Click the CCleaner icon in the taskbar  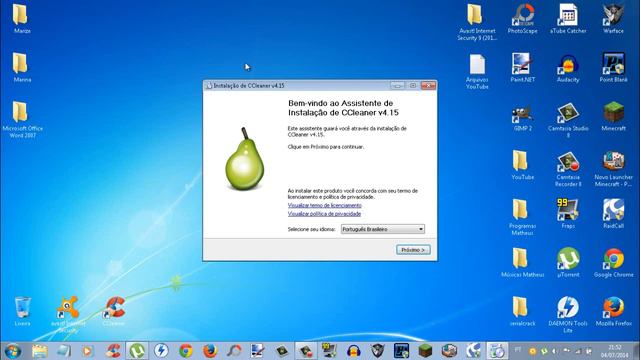(x=113, y=351)
